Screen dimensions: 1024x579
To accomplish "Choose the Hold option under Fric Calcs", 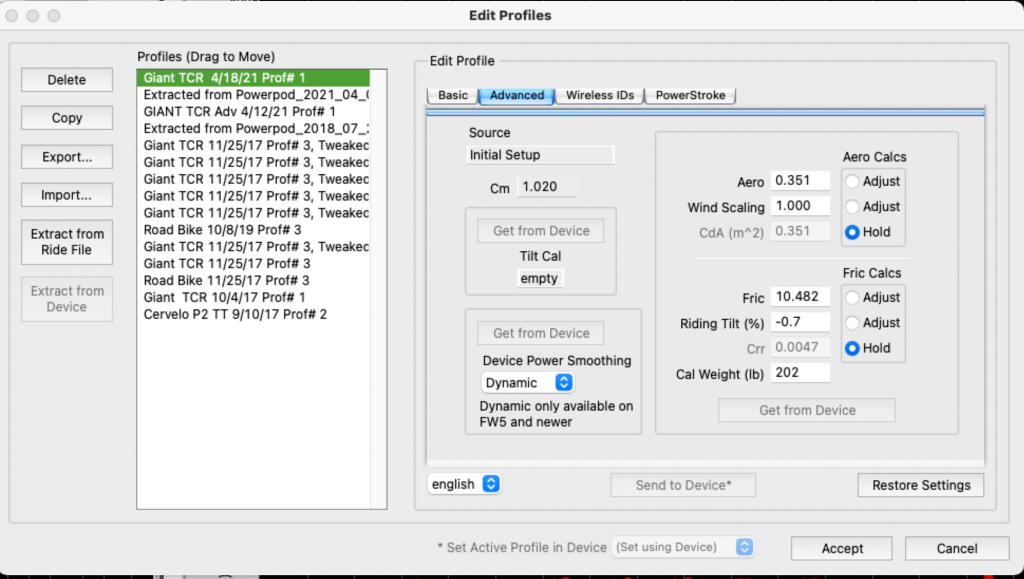I will [853, 349].
